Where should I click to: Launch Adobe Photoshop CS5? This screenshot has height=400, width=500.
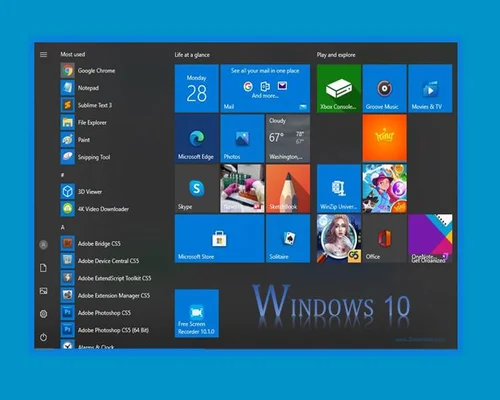[96, 313]
